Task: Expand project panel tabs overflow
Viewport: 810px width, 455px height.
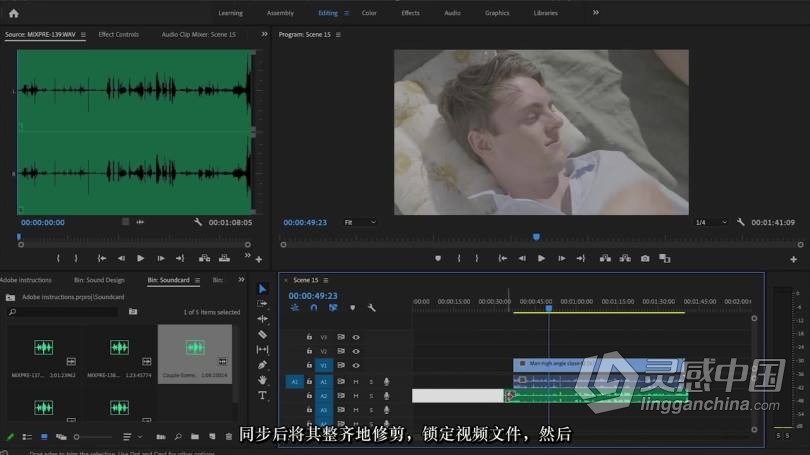Action: (x=241, y=279)
